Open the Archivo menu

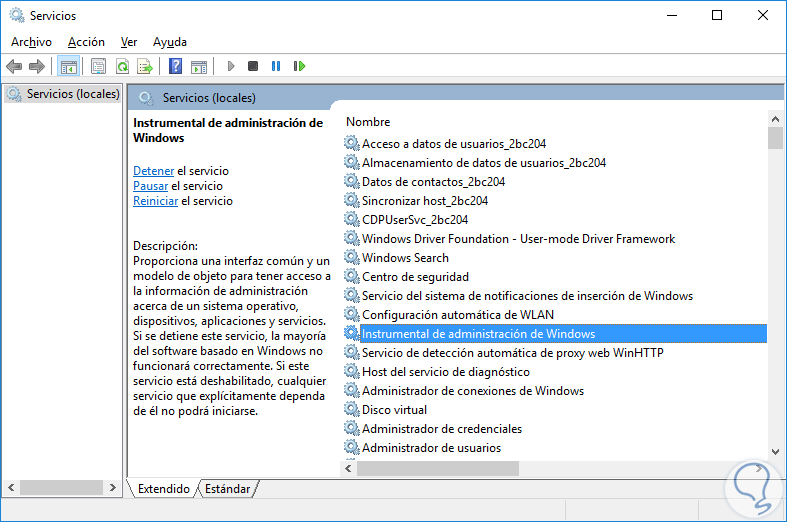point(32,42)
